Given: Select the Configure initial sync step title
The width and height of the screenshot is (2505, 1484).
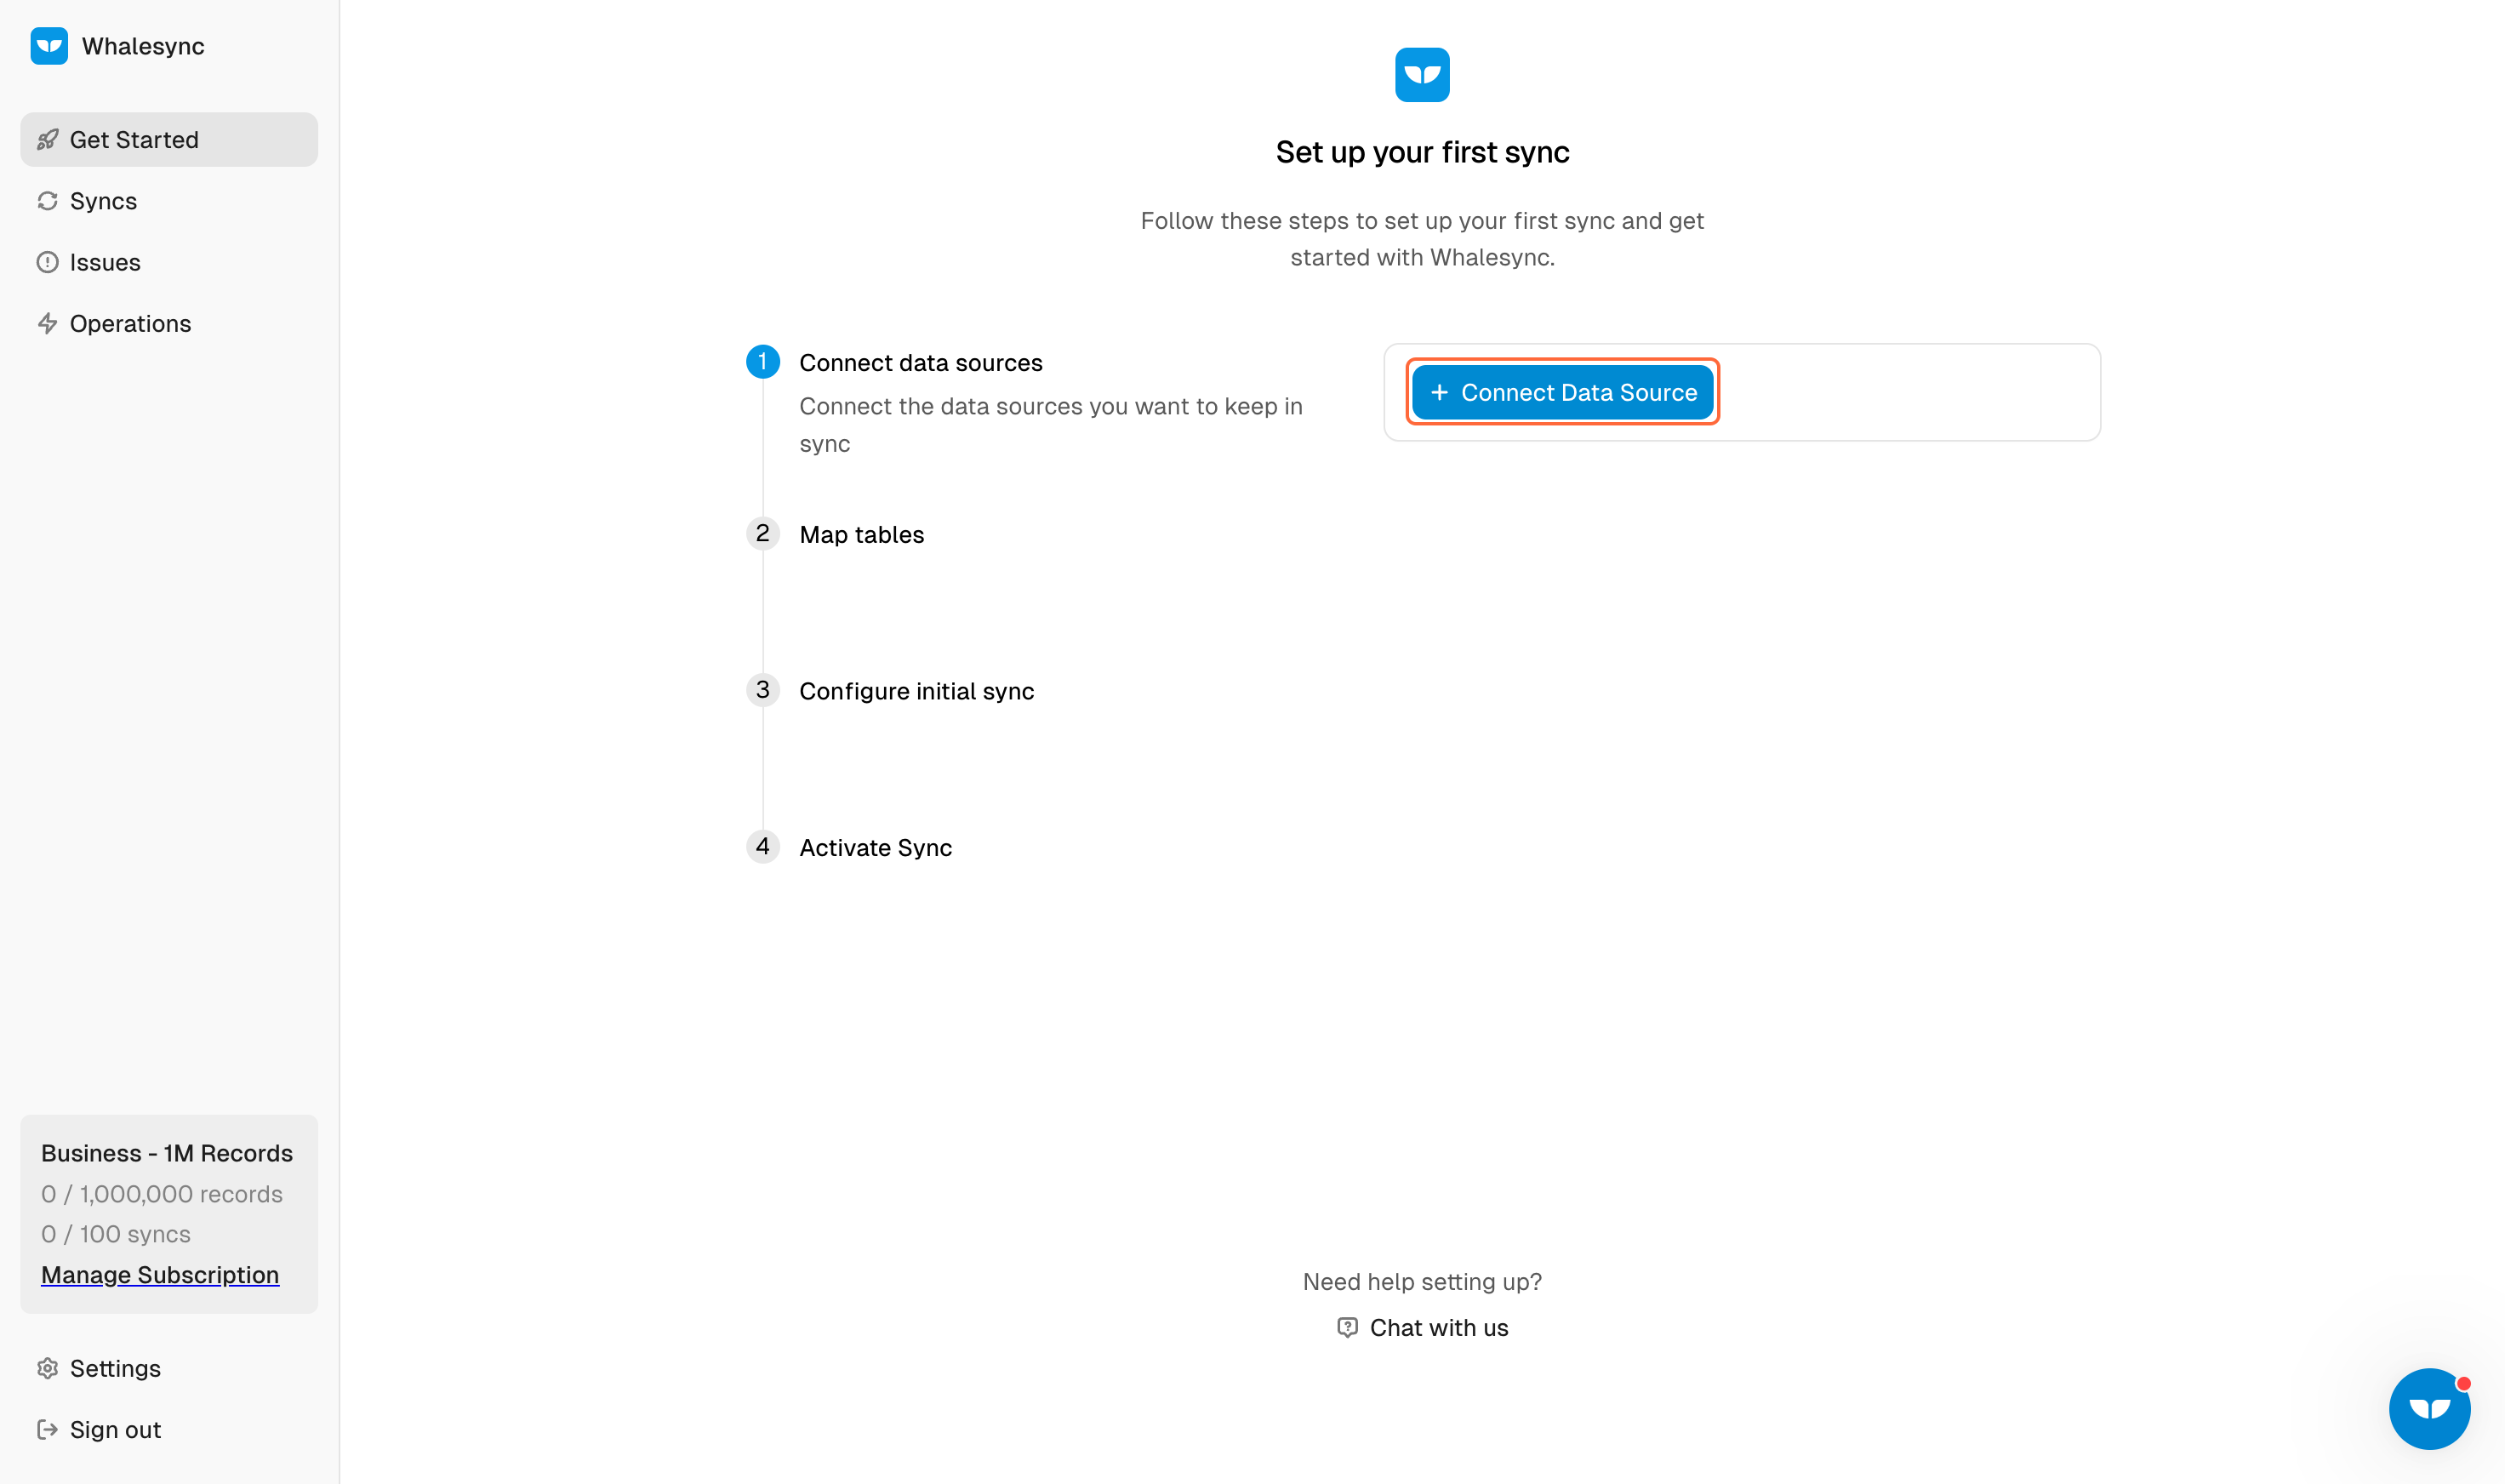Looking at the screenshot, I should (916, 691).
